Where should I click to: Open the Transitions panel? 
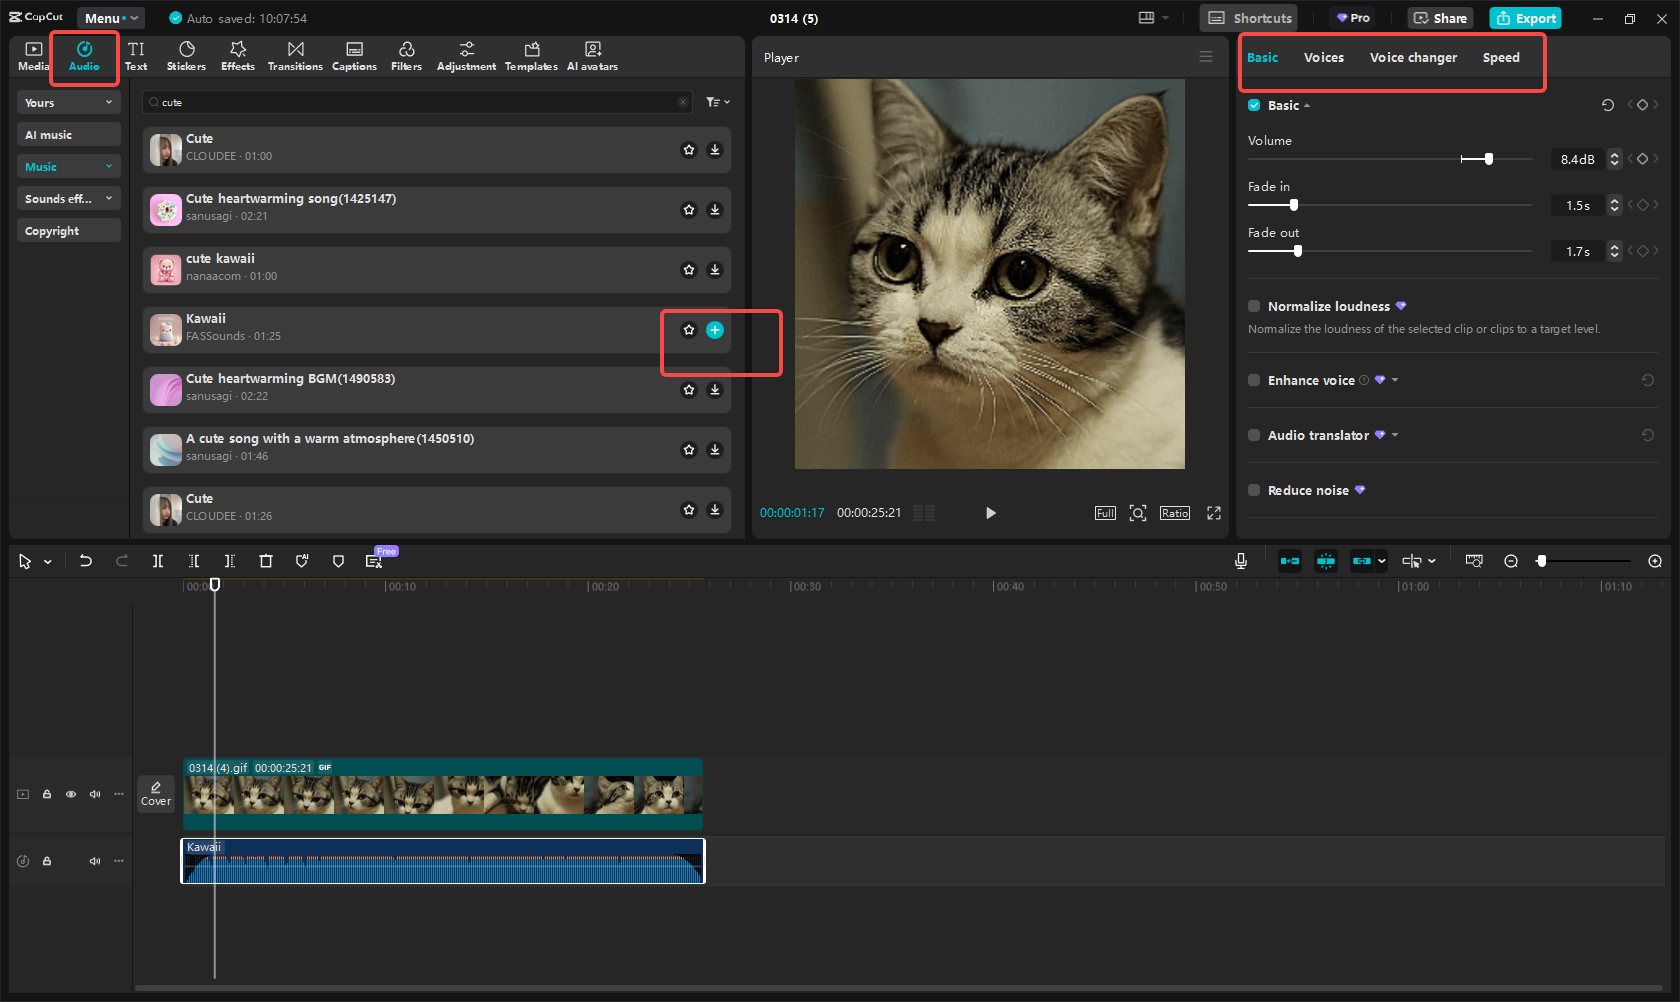tap(295, 55)
